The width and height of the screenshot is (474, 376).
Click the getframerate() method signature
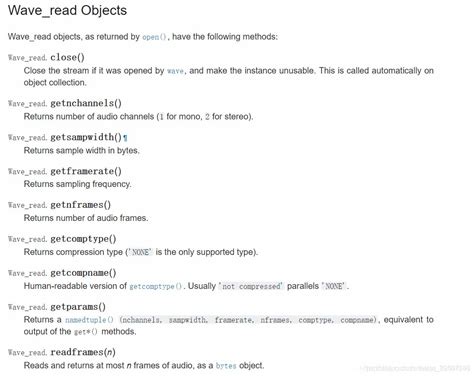[x=65, y=171]
